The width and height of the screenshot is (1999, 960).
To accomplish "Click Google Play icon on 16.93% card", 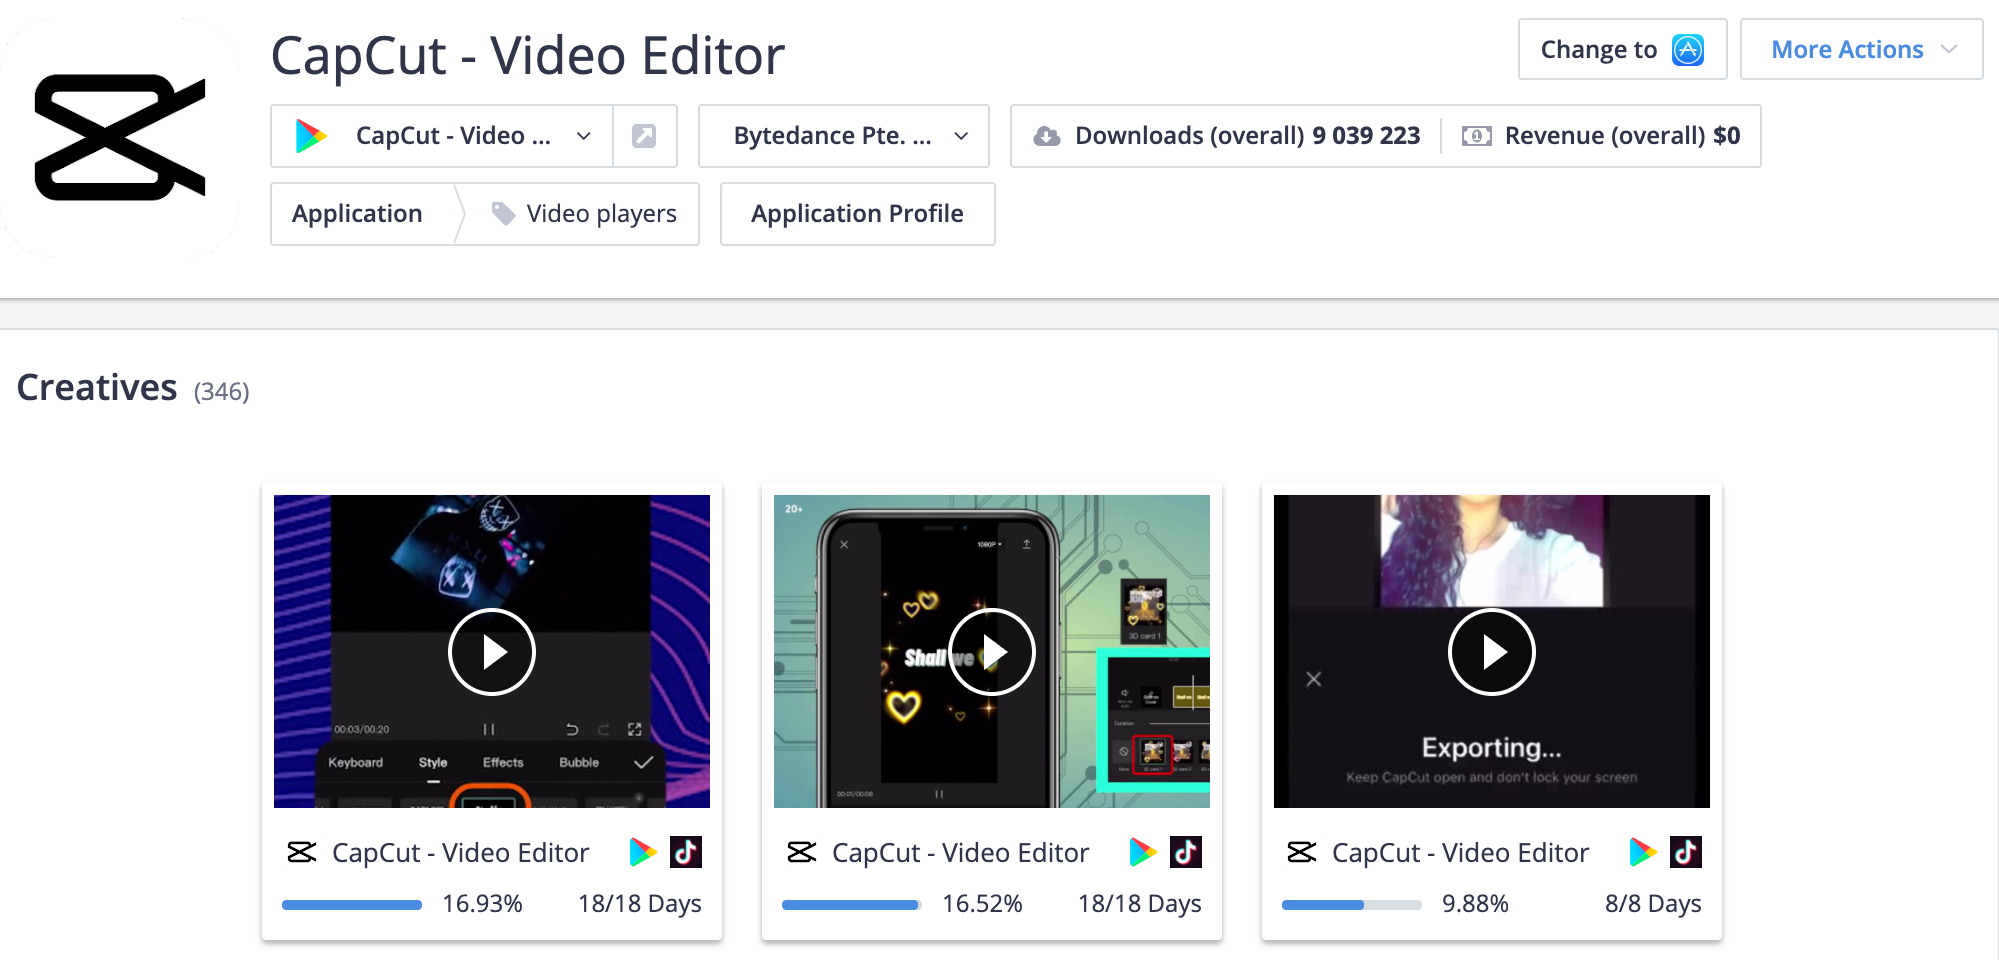I will (x=643, y=852).
